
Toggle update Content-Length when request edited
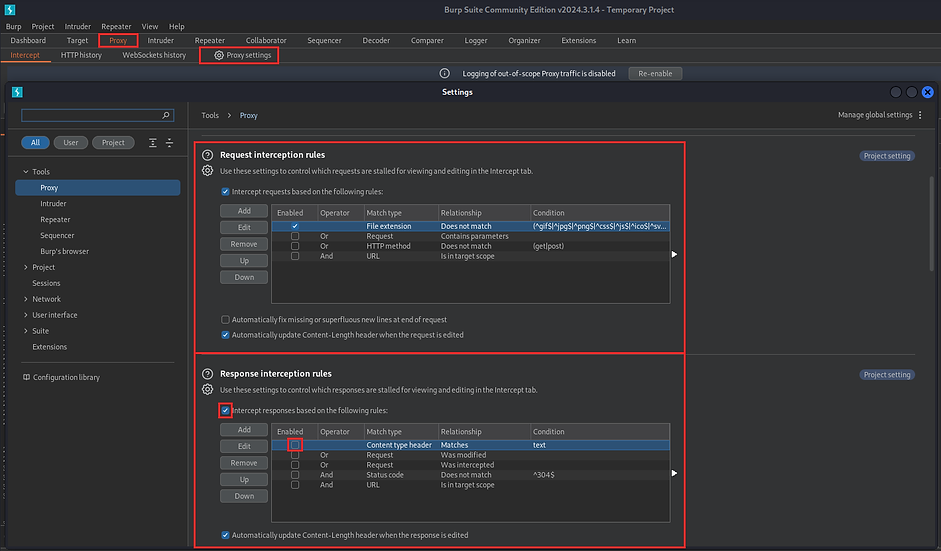[225, 335]
